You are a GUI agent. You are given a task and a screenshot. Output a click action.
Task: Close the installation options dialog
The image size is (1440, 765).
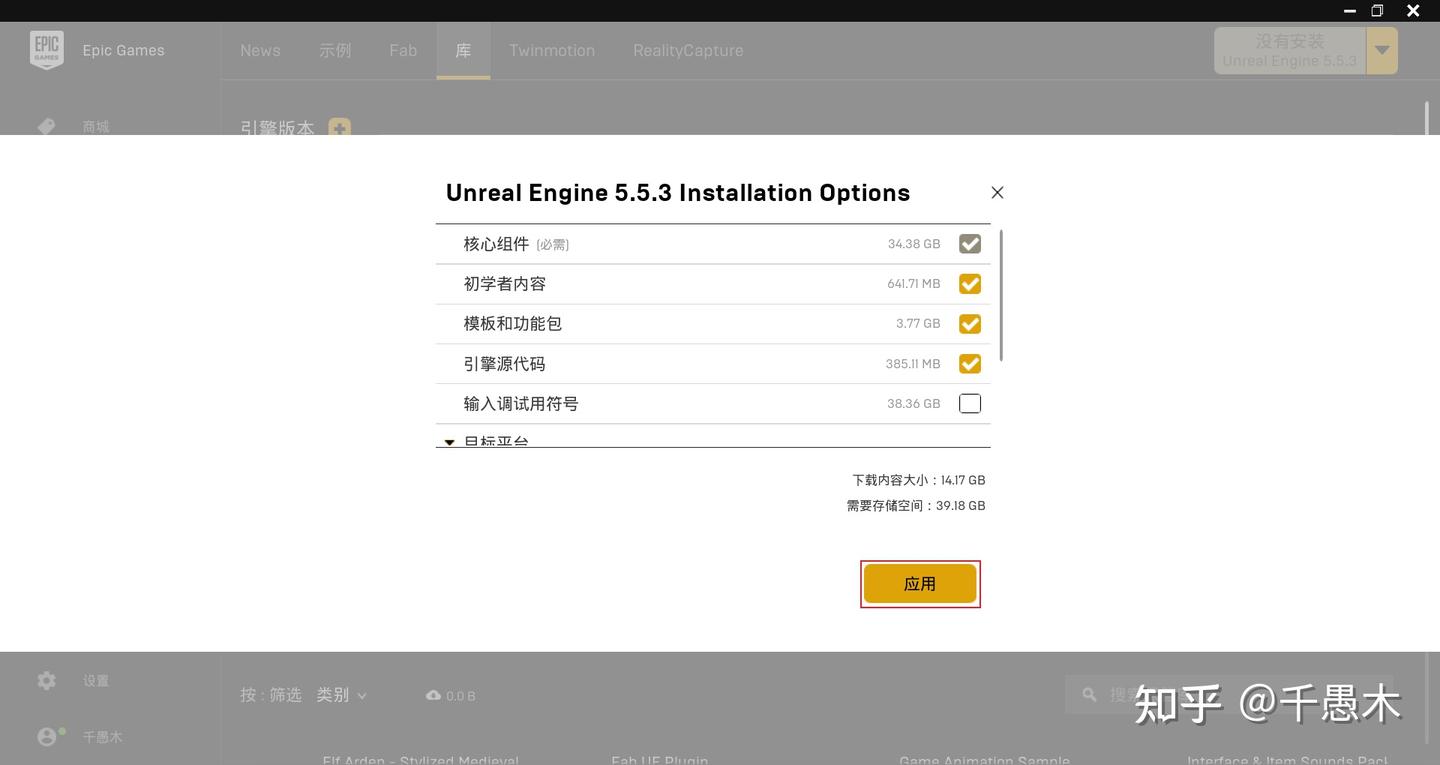tap(996, 192)
